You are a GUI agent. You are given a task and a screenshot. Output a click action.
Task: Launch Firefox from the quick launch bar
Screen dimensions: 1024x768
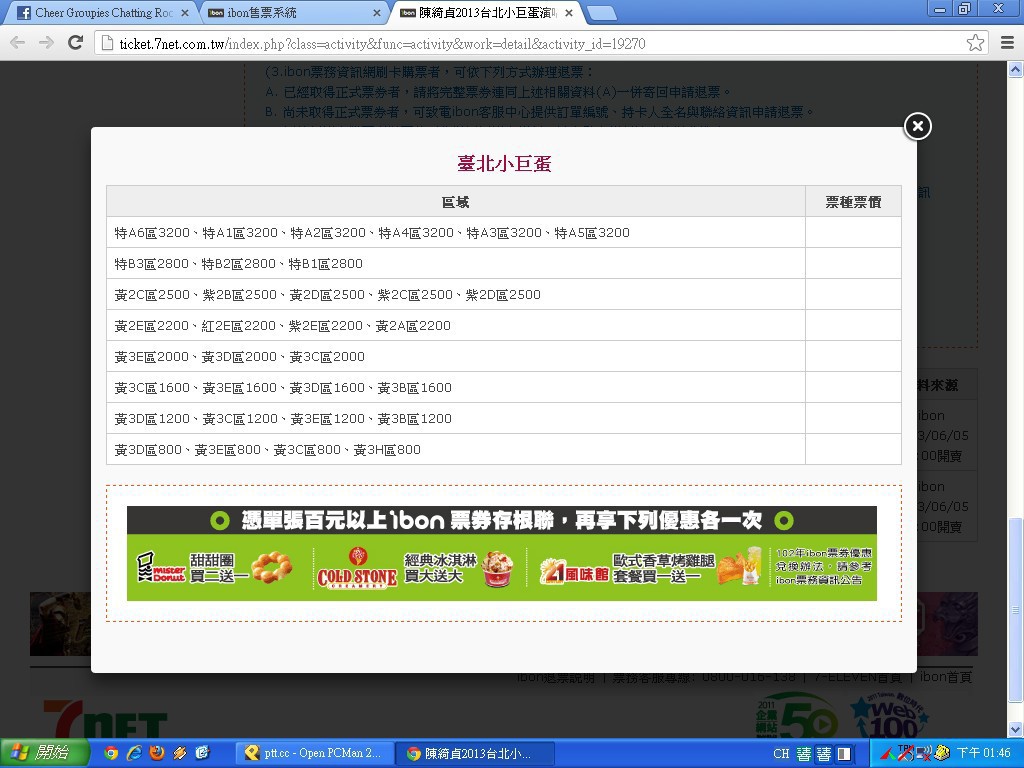pyautogui.click(x=157, y=753)
